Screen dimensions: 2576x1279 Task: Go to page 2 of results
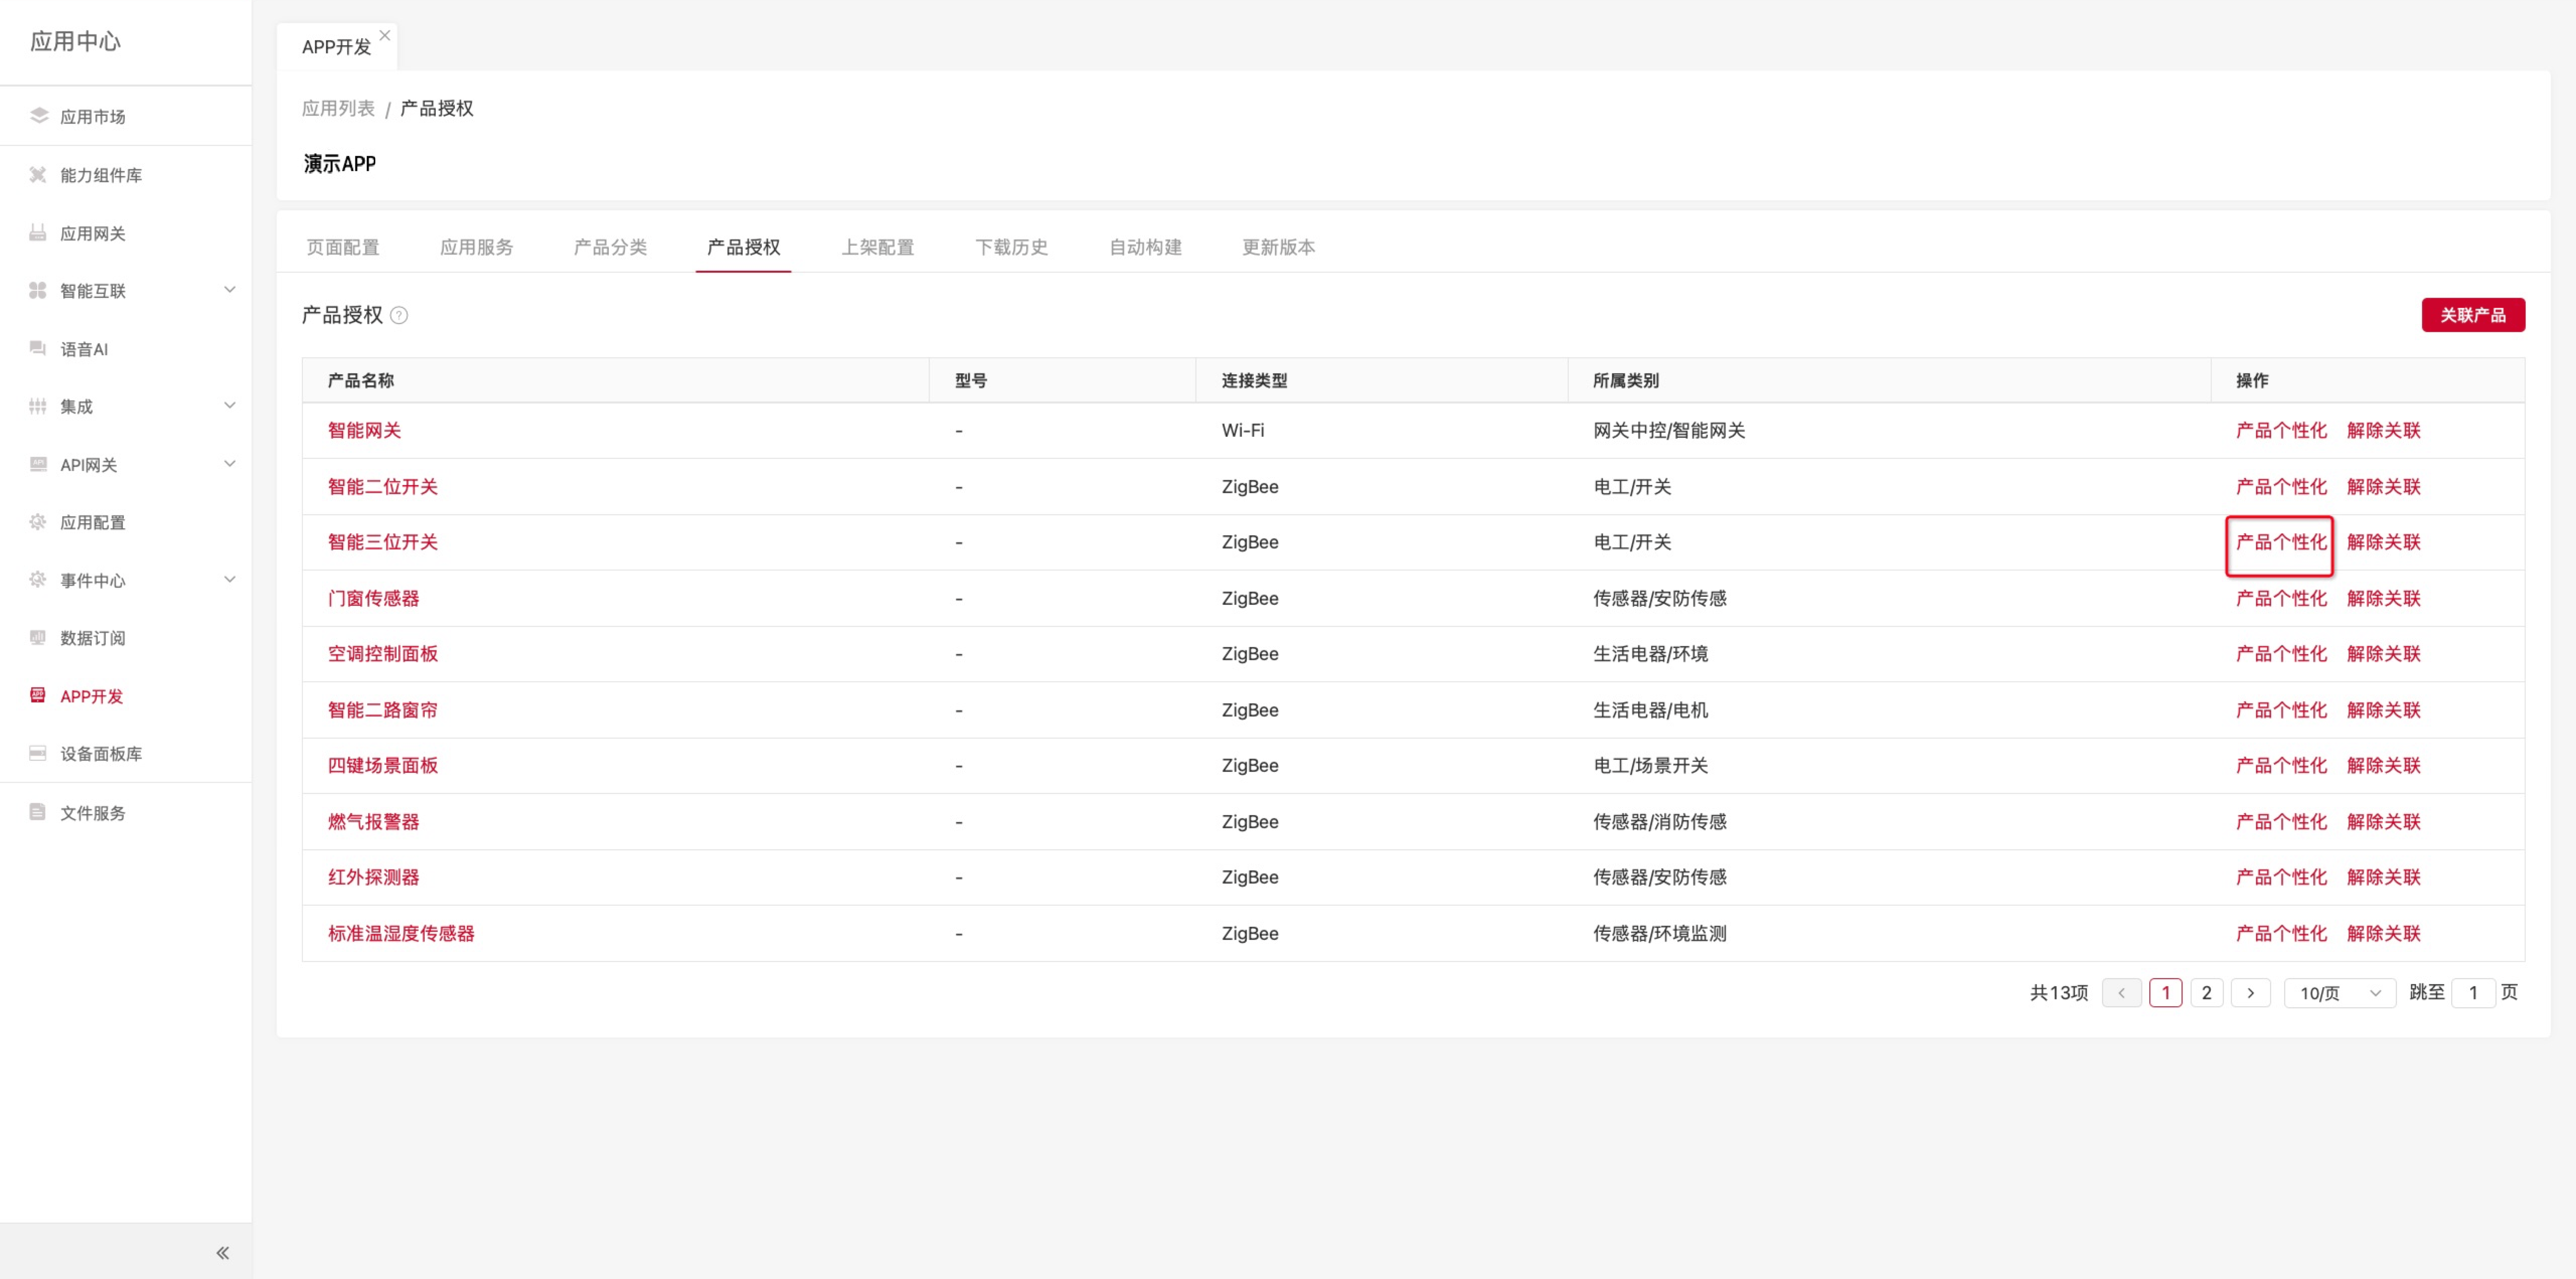(2206, 993)
